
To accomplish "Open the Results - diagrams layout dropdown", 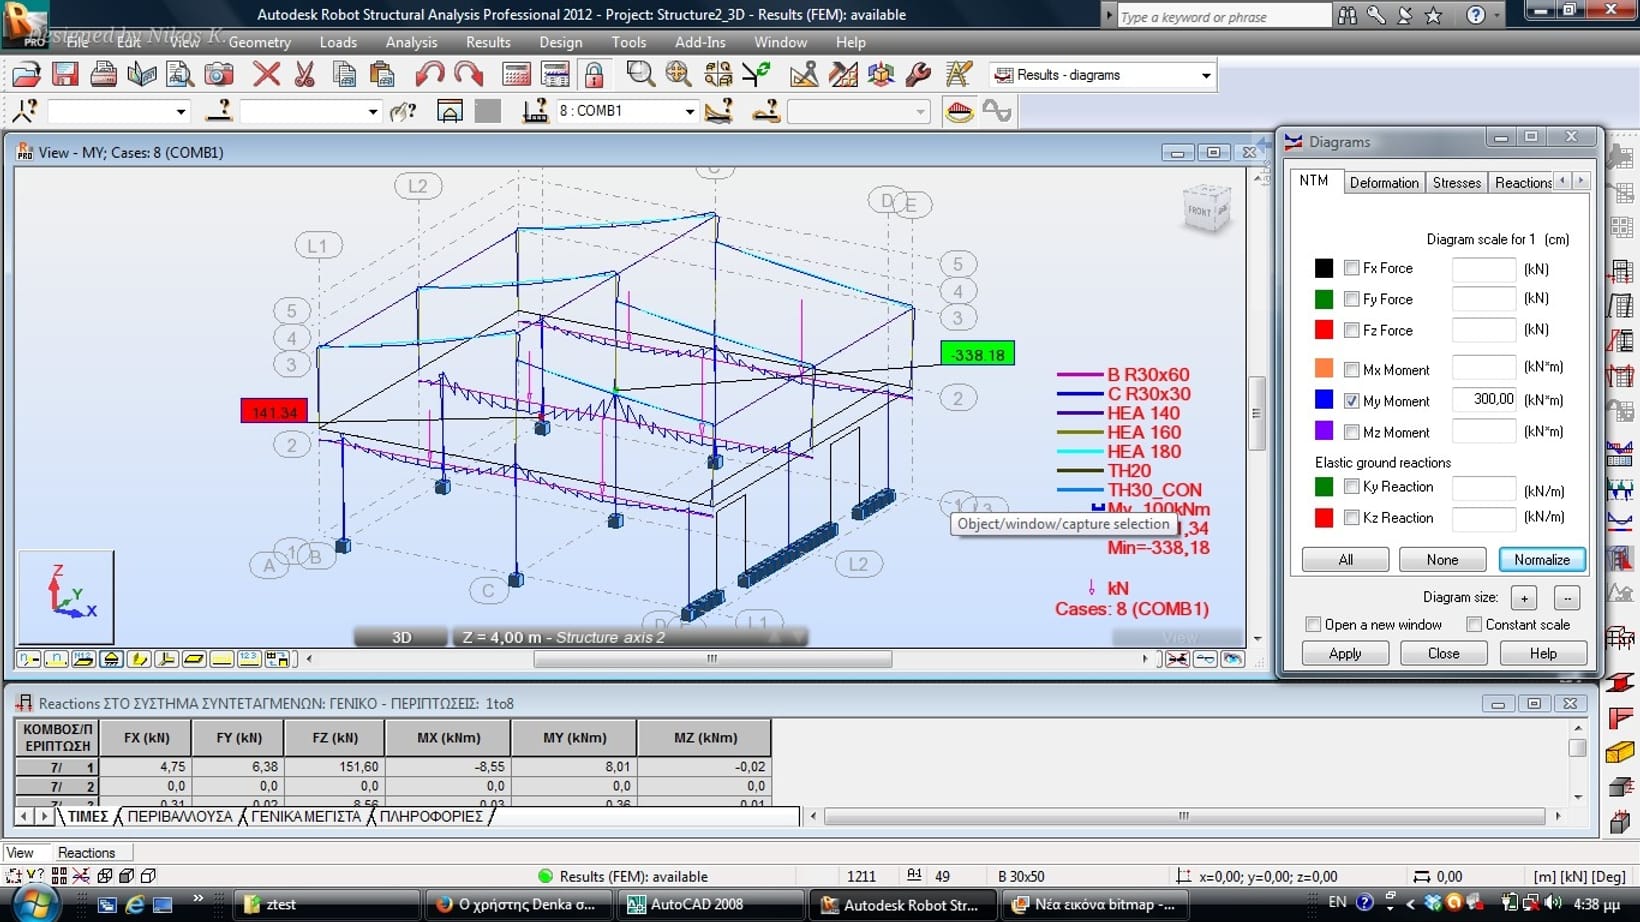I will pyautogui.click(x=1205, y=76).
